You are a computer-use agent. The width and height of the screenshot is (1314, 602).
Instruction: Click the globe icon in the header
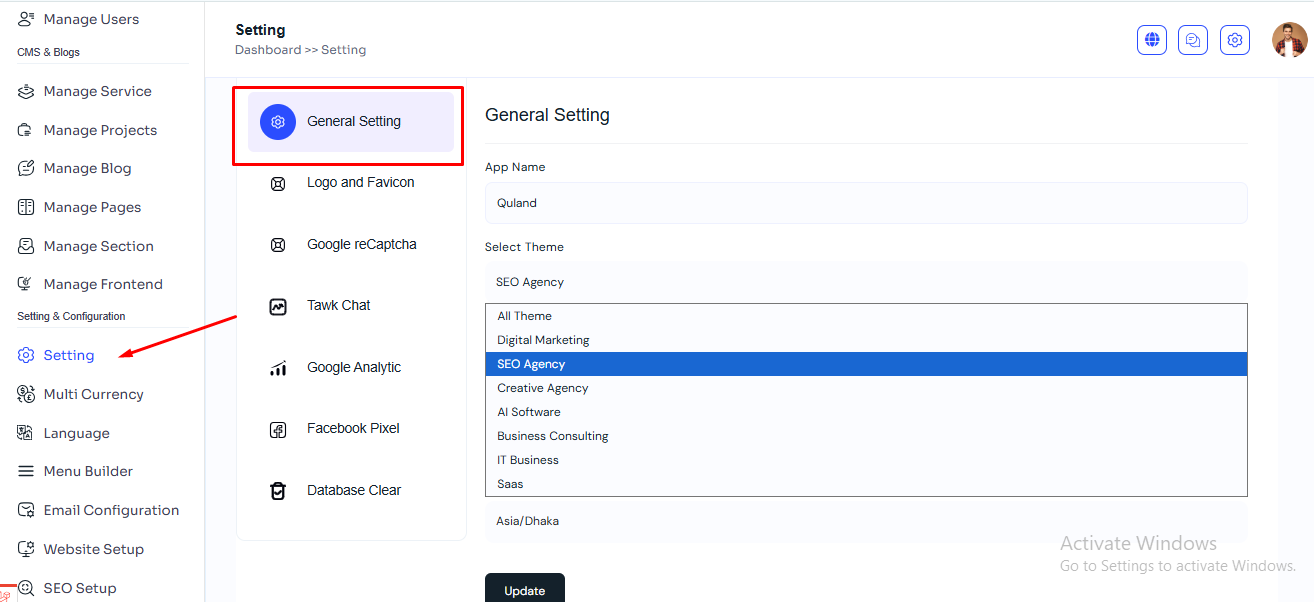1152,40
